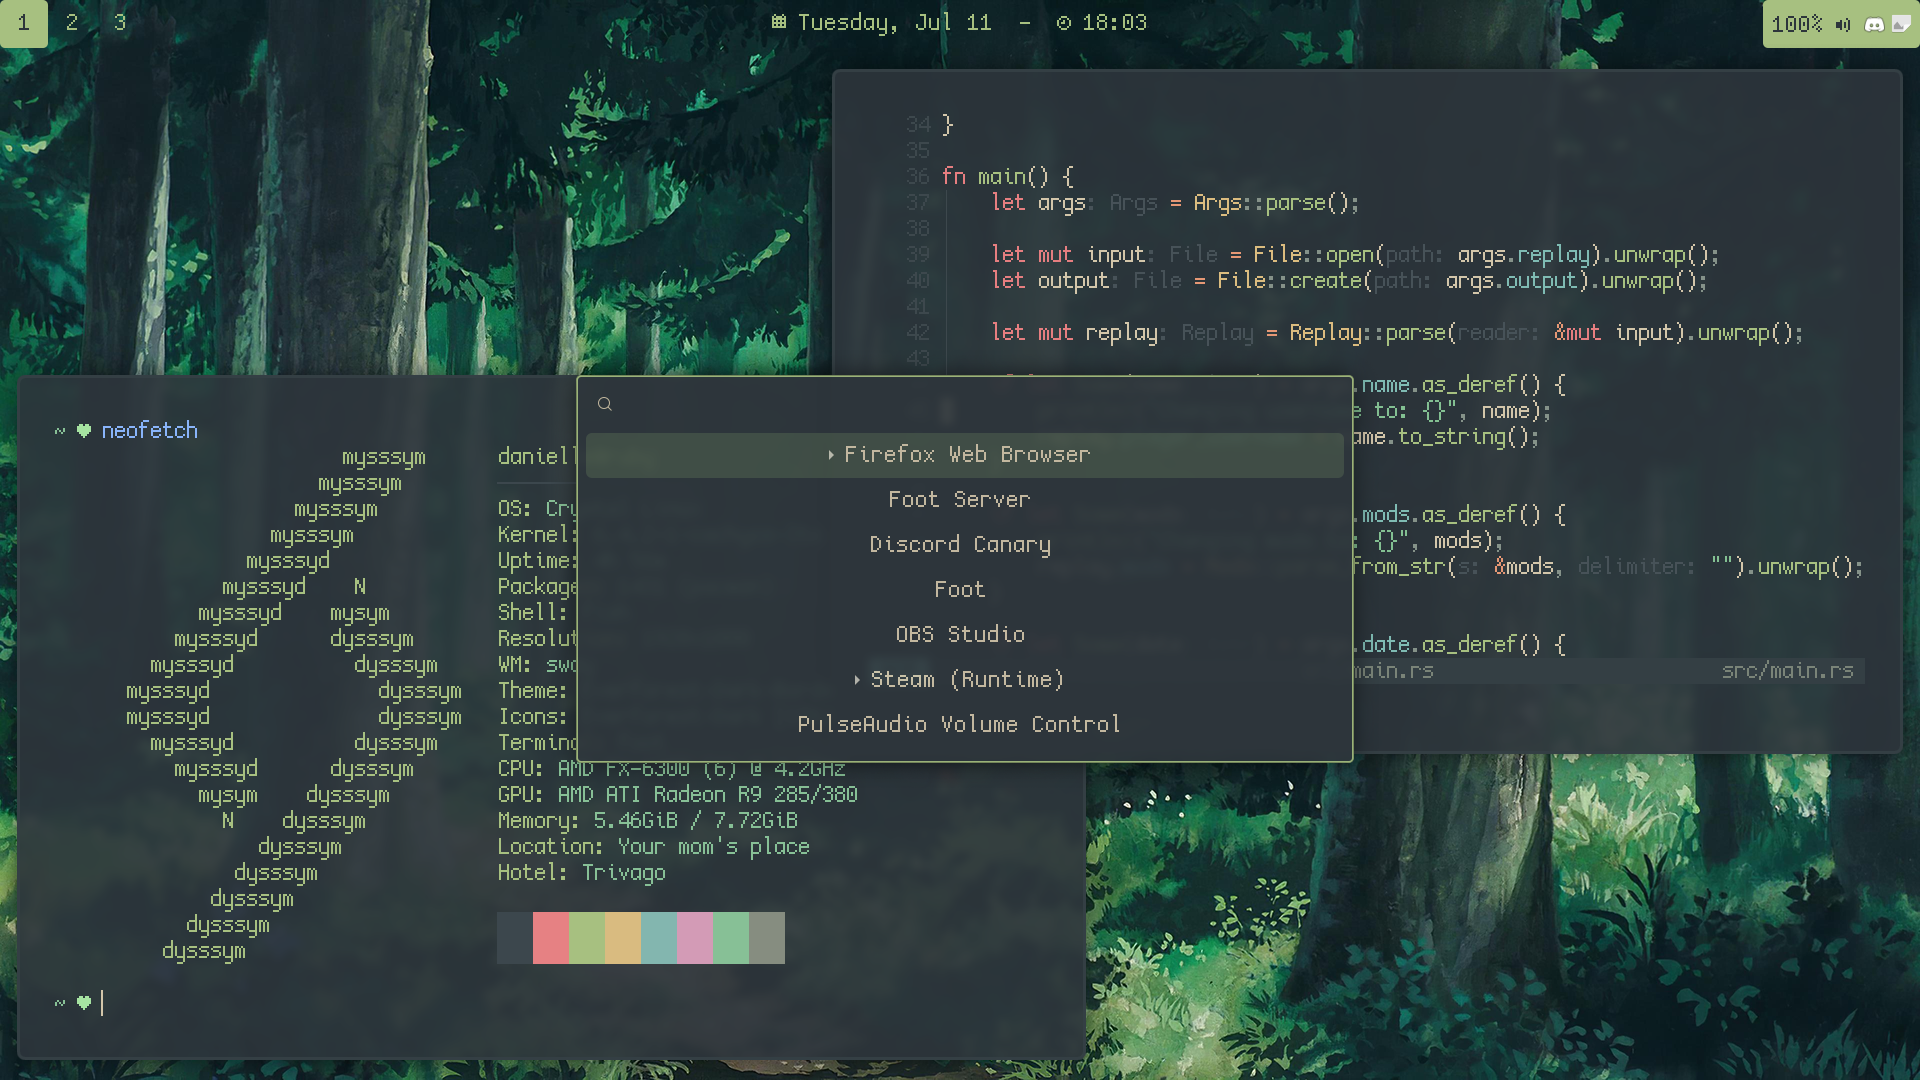This screenshot has height=1080, width=1920.
Task: Choose the Foot Server entry
Action: (x=960, y=500)
